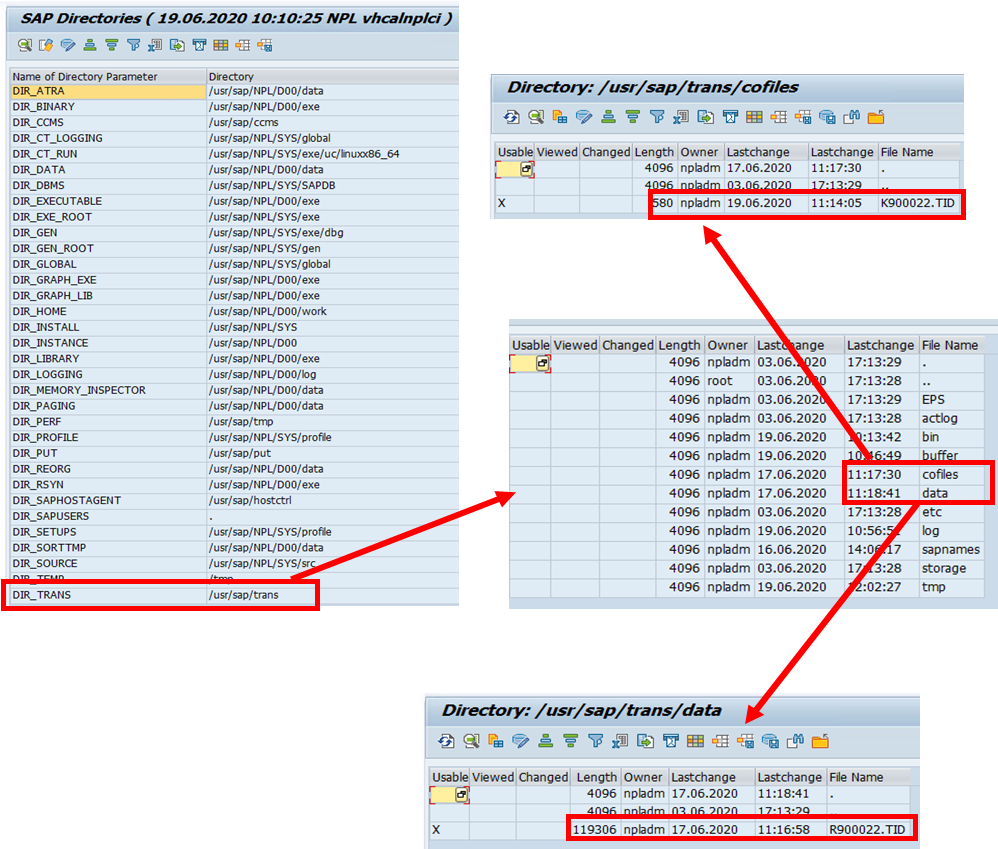Select file K900022.TID in cofiles
Screen dimensions: 998x849
click(918, 203)
